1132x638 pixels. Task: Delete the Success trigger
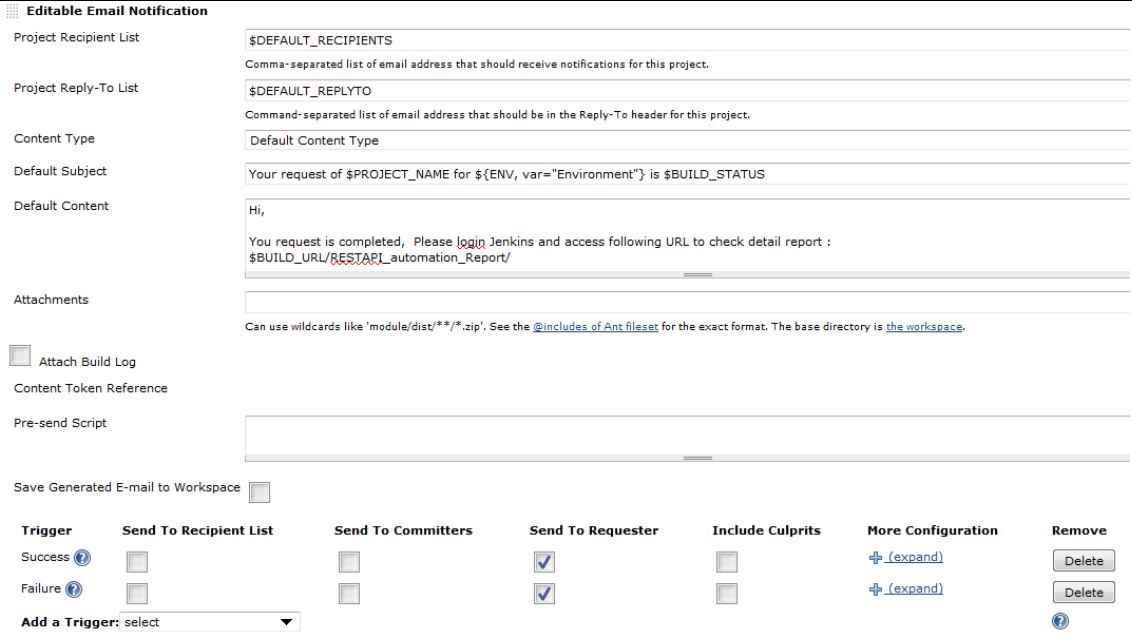click(x=1083, y=561)
